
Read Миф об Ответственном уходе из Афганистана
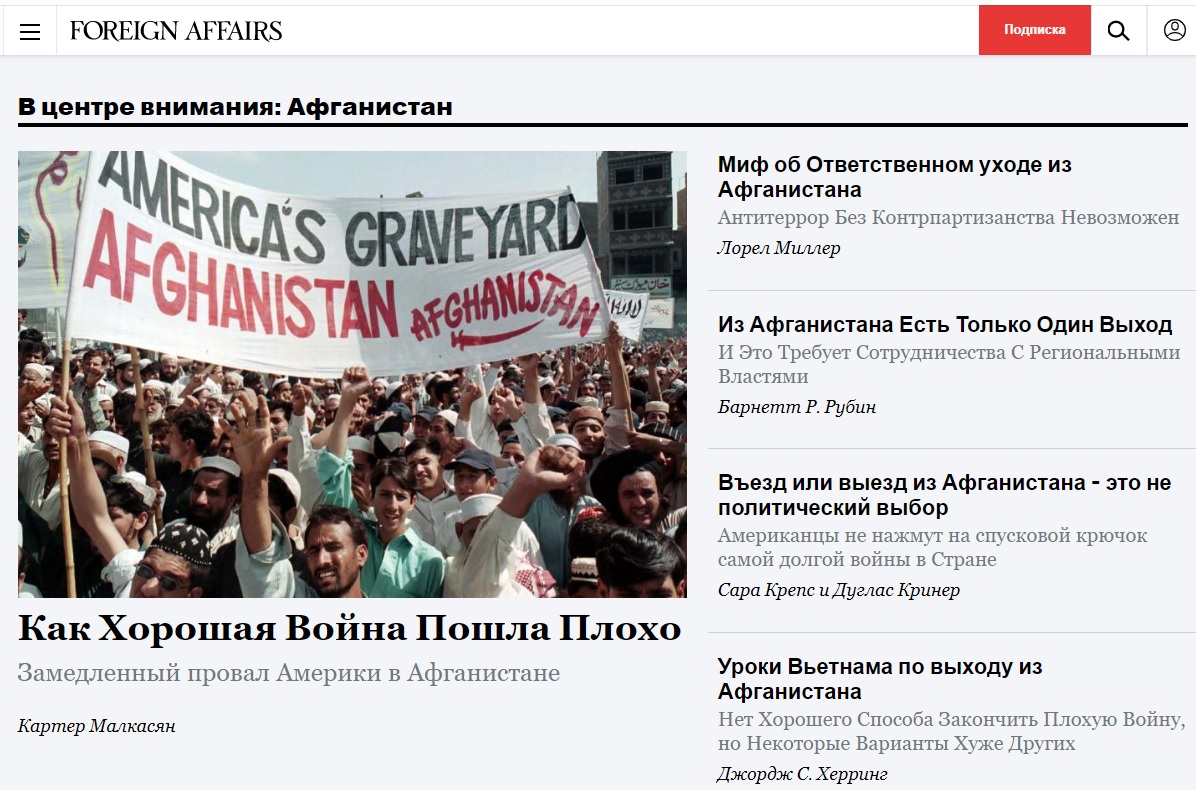coord(894,177)
